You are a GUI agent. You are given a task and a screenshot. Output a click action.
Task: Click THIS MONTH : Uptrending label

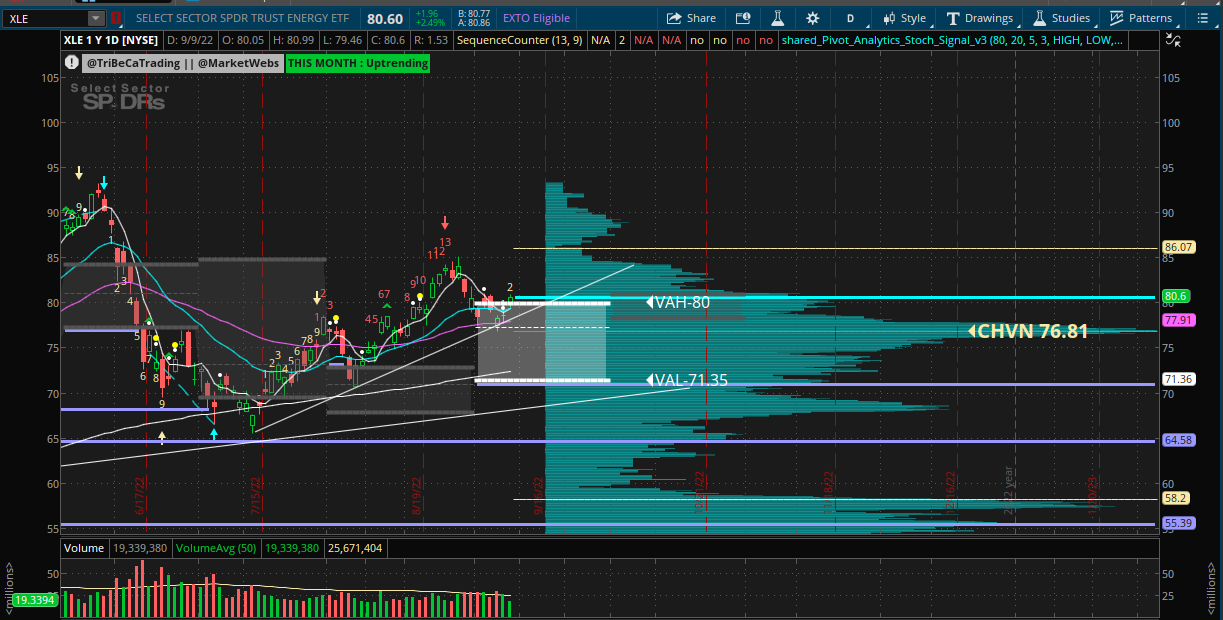pyautogui.click(x=358, y=62)
